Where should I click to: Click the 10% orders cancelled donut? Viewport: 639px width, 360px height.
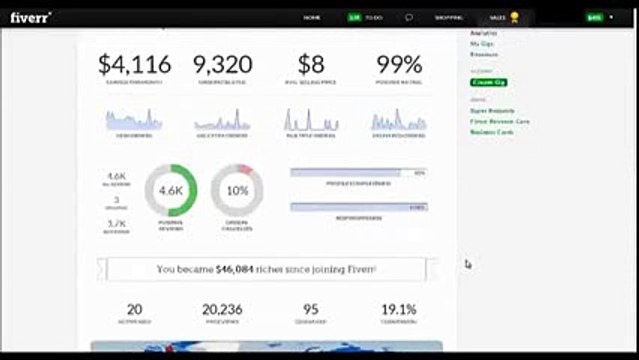click(x=237, y=190)
